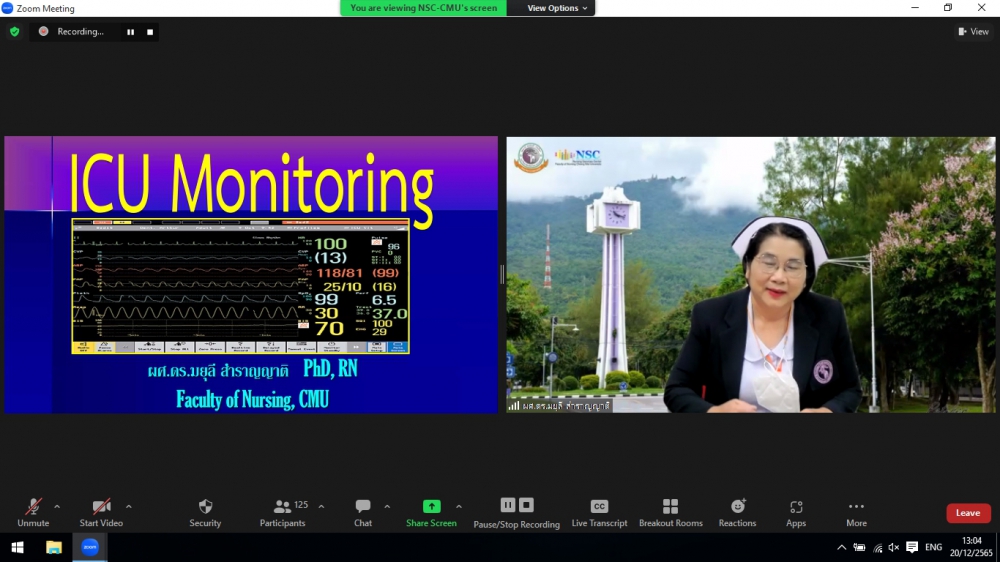Image resolution: width=1000 pixels, height=562 pixels.
Task: Open the View Options dropdown
Action: click(x=558, y=8)
